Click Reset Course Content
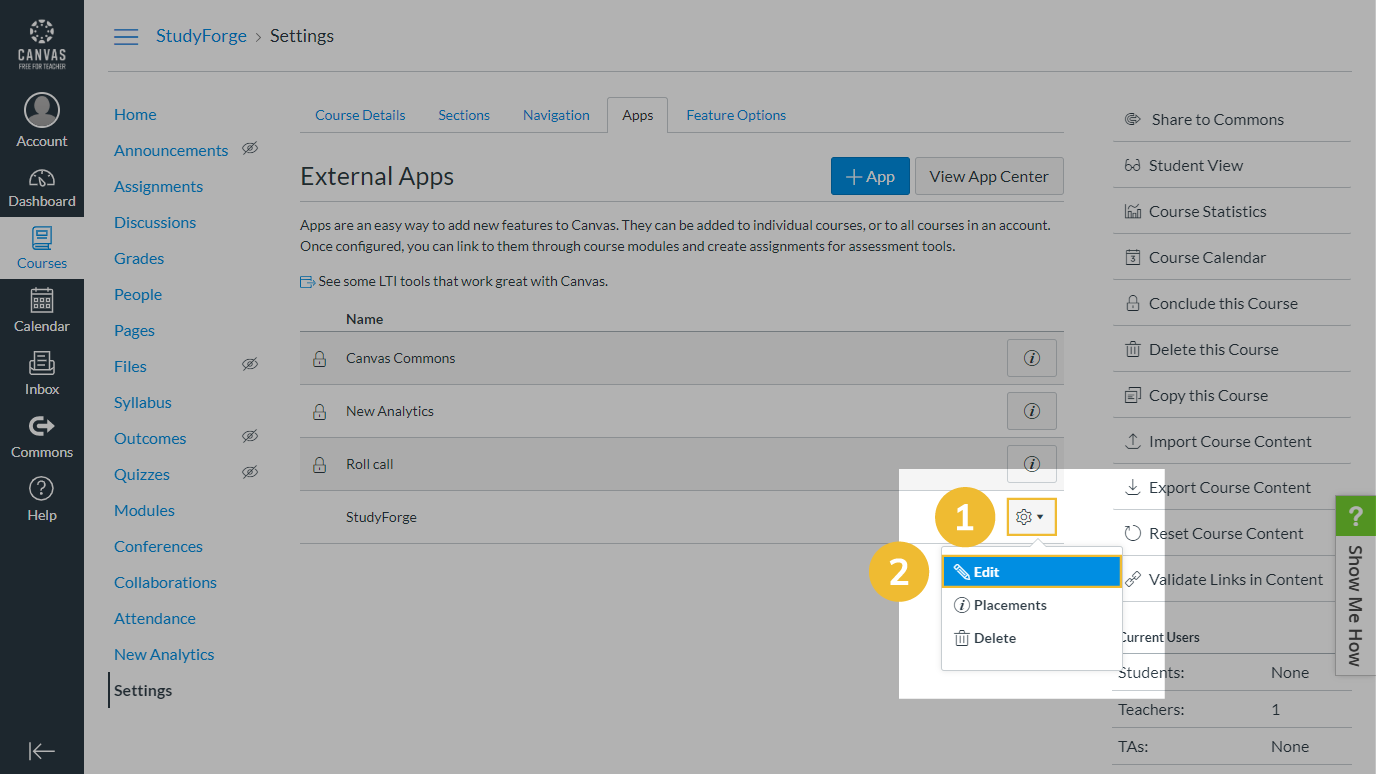Viewport: 1376px width, 774px height. coord(1214,533)
